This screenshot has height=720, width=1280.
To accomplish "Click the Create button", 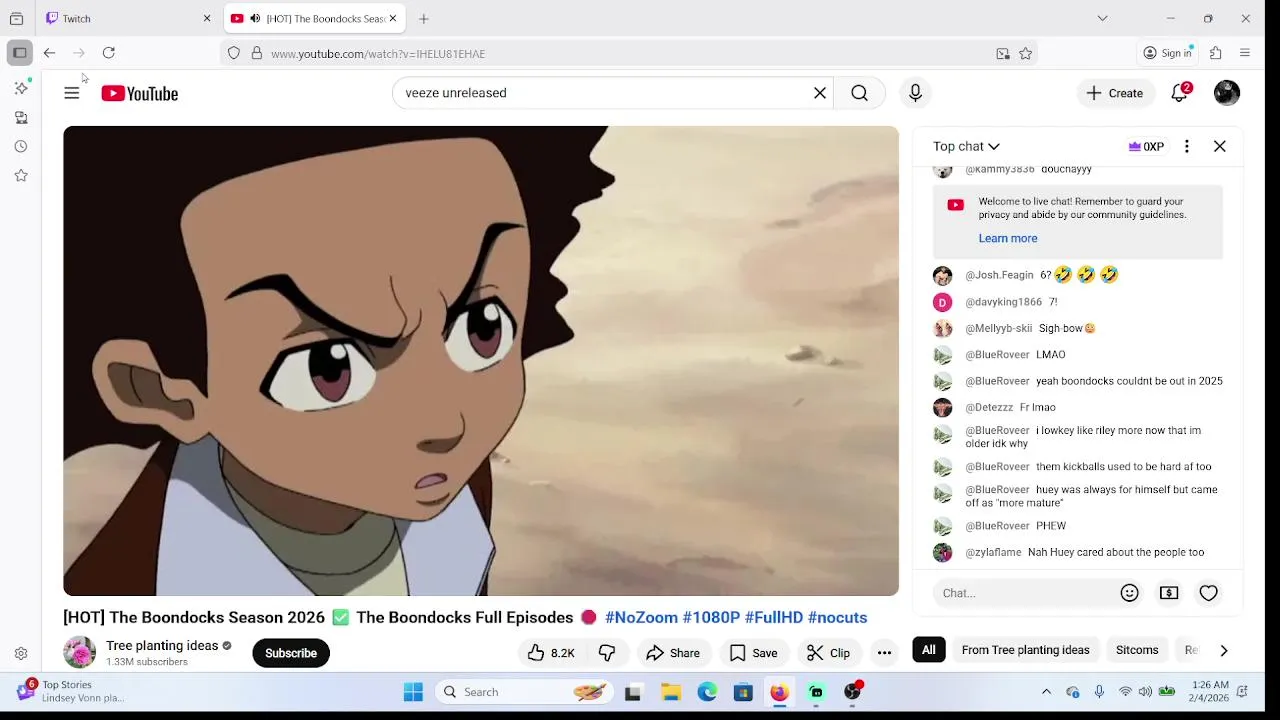I will [x=1115, y=93].
